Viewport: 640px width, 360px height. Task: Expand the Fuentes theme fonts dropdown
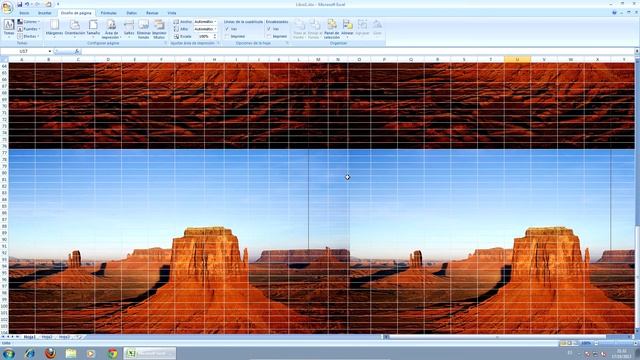click(29, 29)
